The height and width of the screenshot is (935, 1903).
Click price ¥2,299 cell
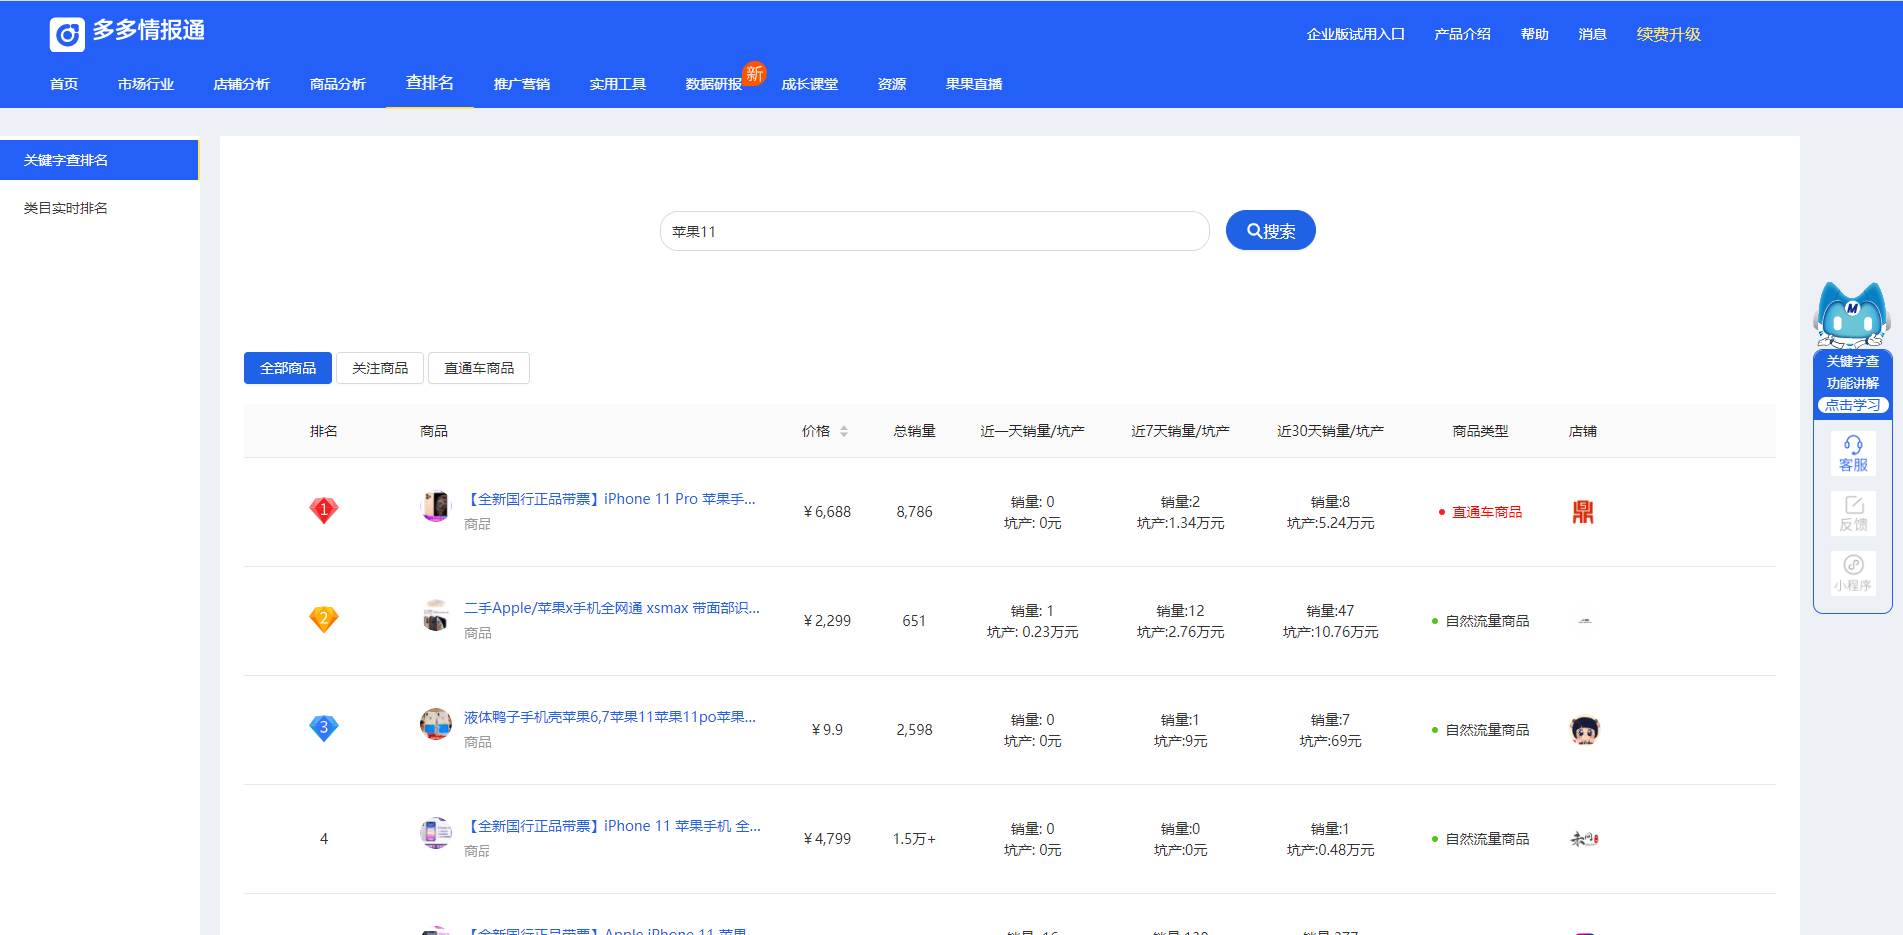click(x=828, y=621)
